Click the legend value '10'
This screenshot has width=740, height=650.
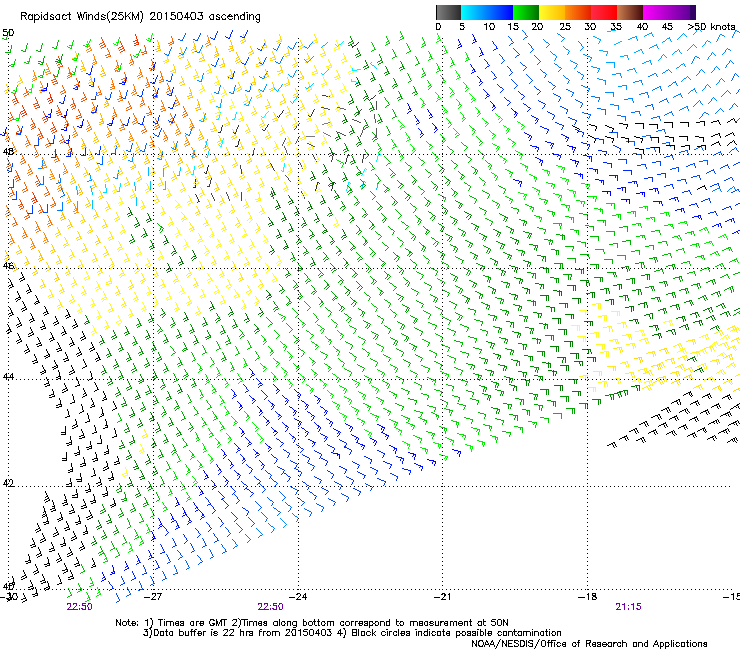[x=489, y=26]
